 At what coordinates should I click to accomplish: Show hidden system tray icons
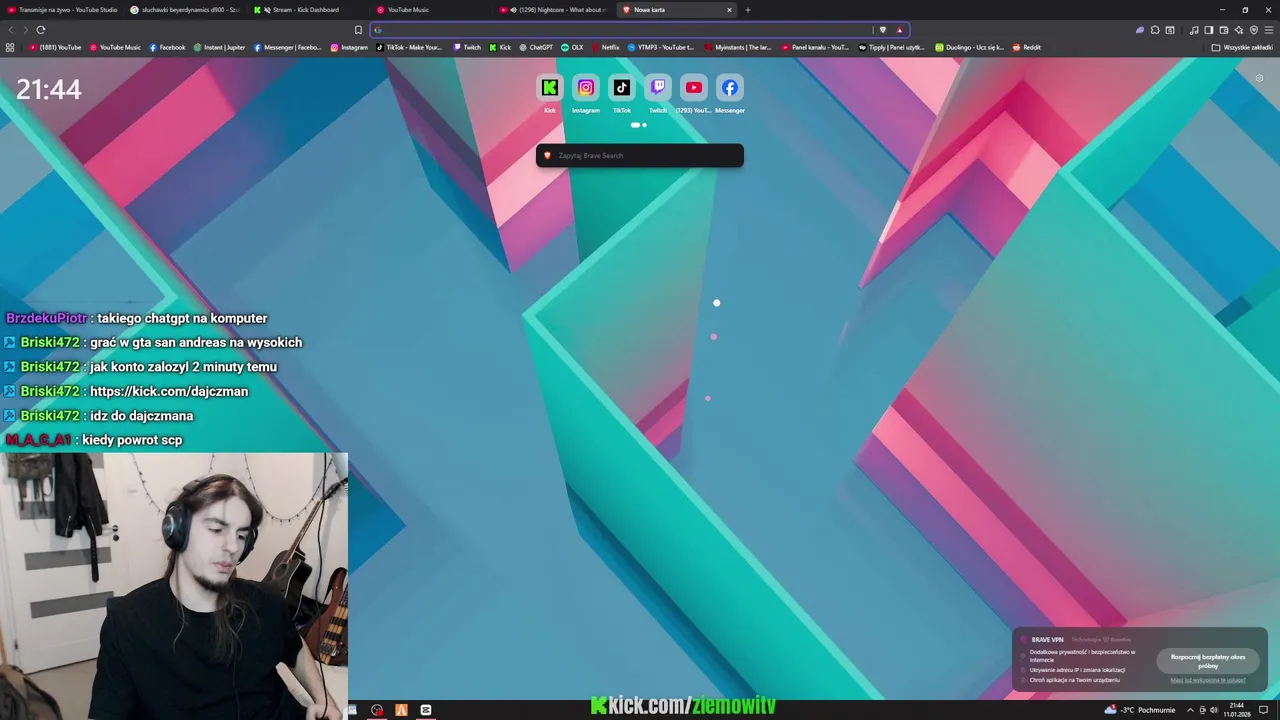coord(1190,710)
